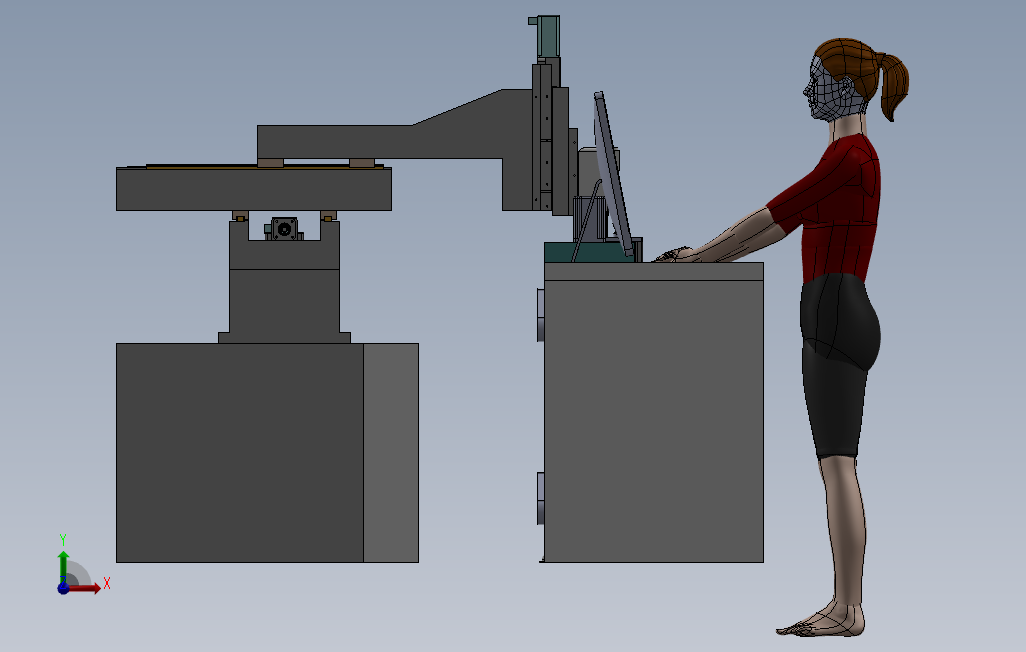This screenshot has width=1026, height=652.
Task: Click the green Y axis arrow of the triad
Action: [63, 566]
